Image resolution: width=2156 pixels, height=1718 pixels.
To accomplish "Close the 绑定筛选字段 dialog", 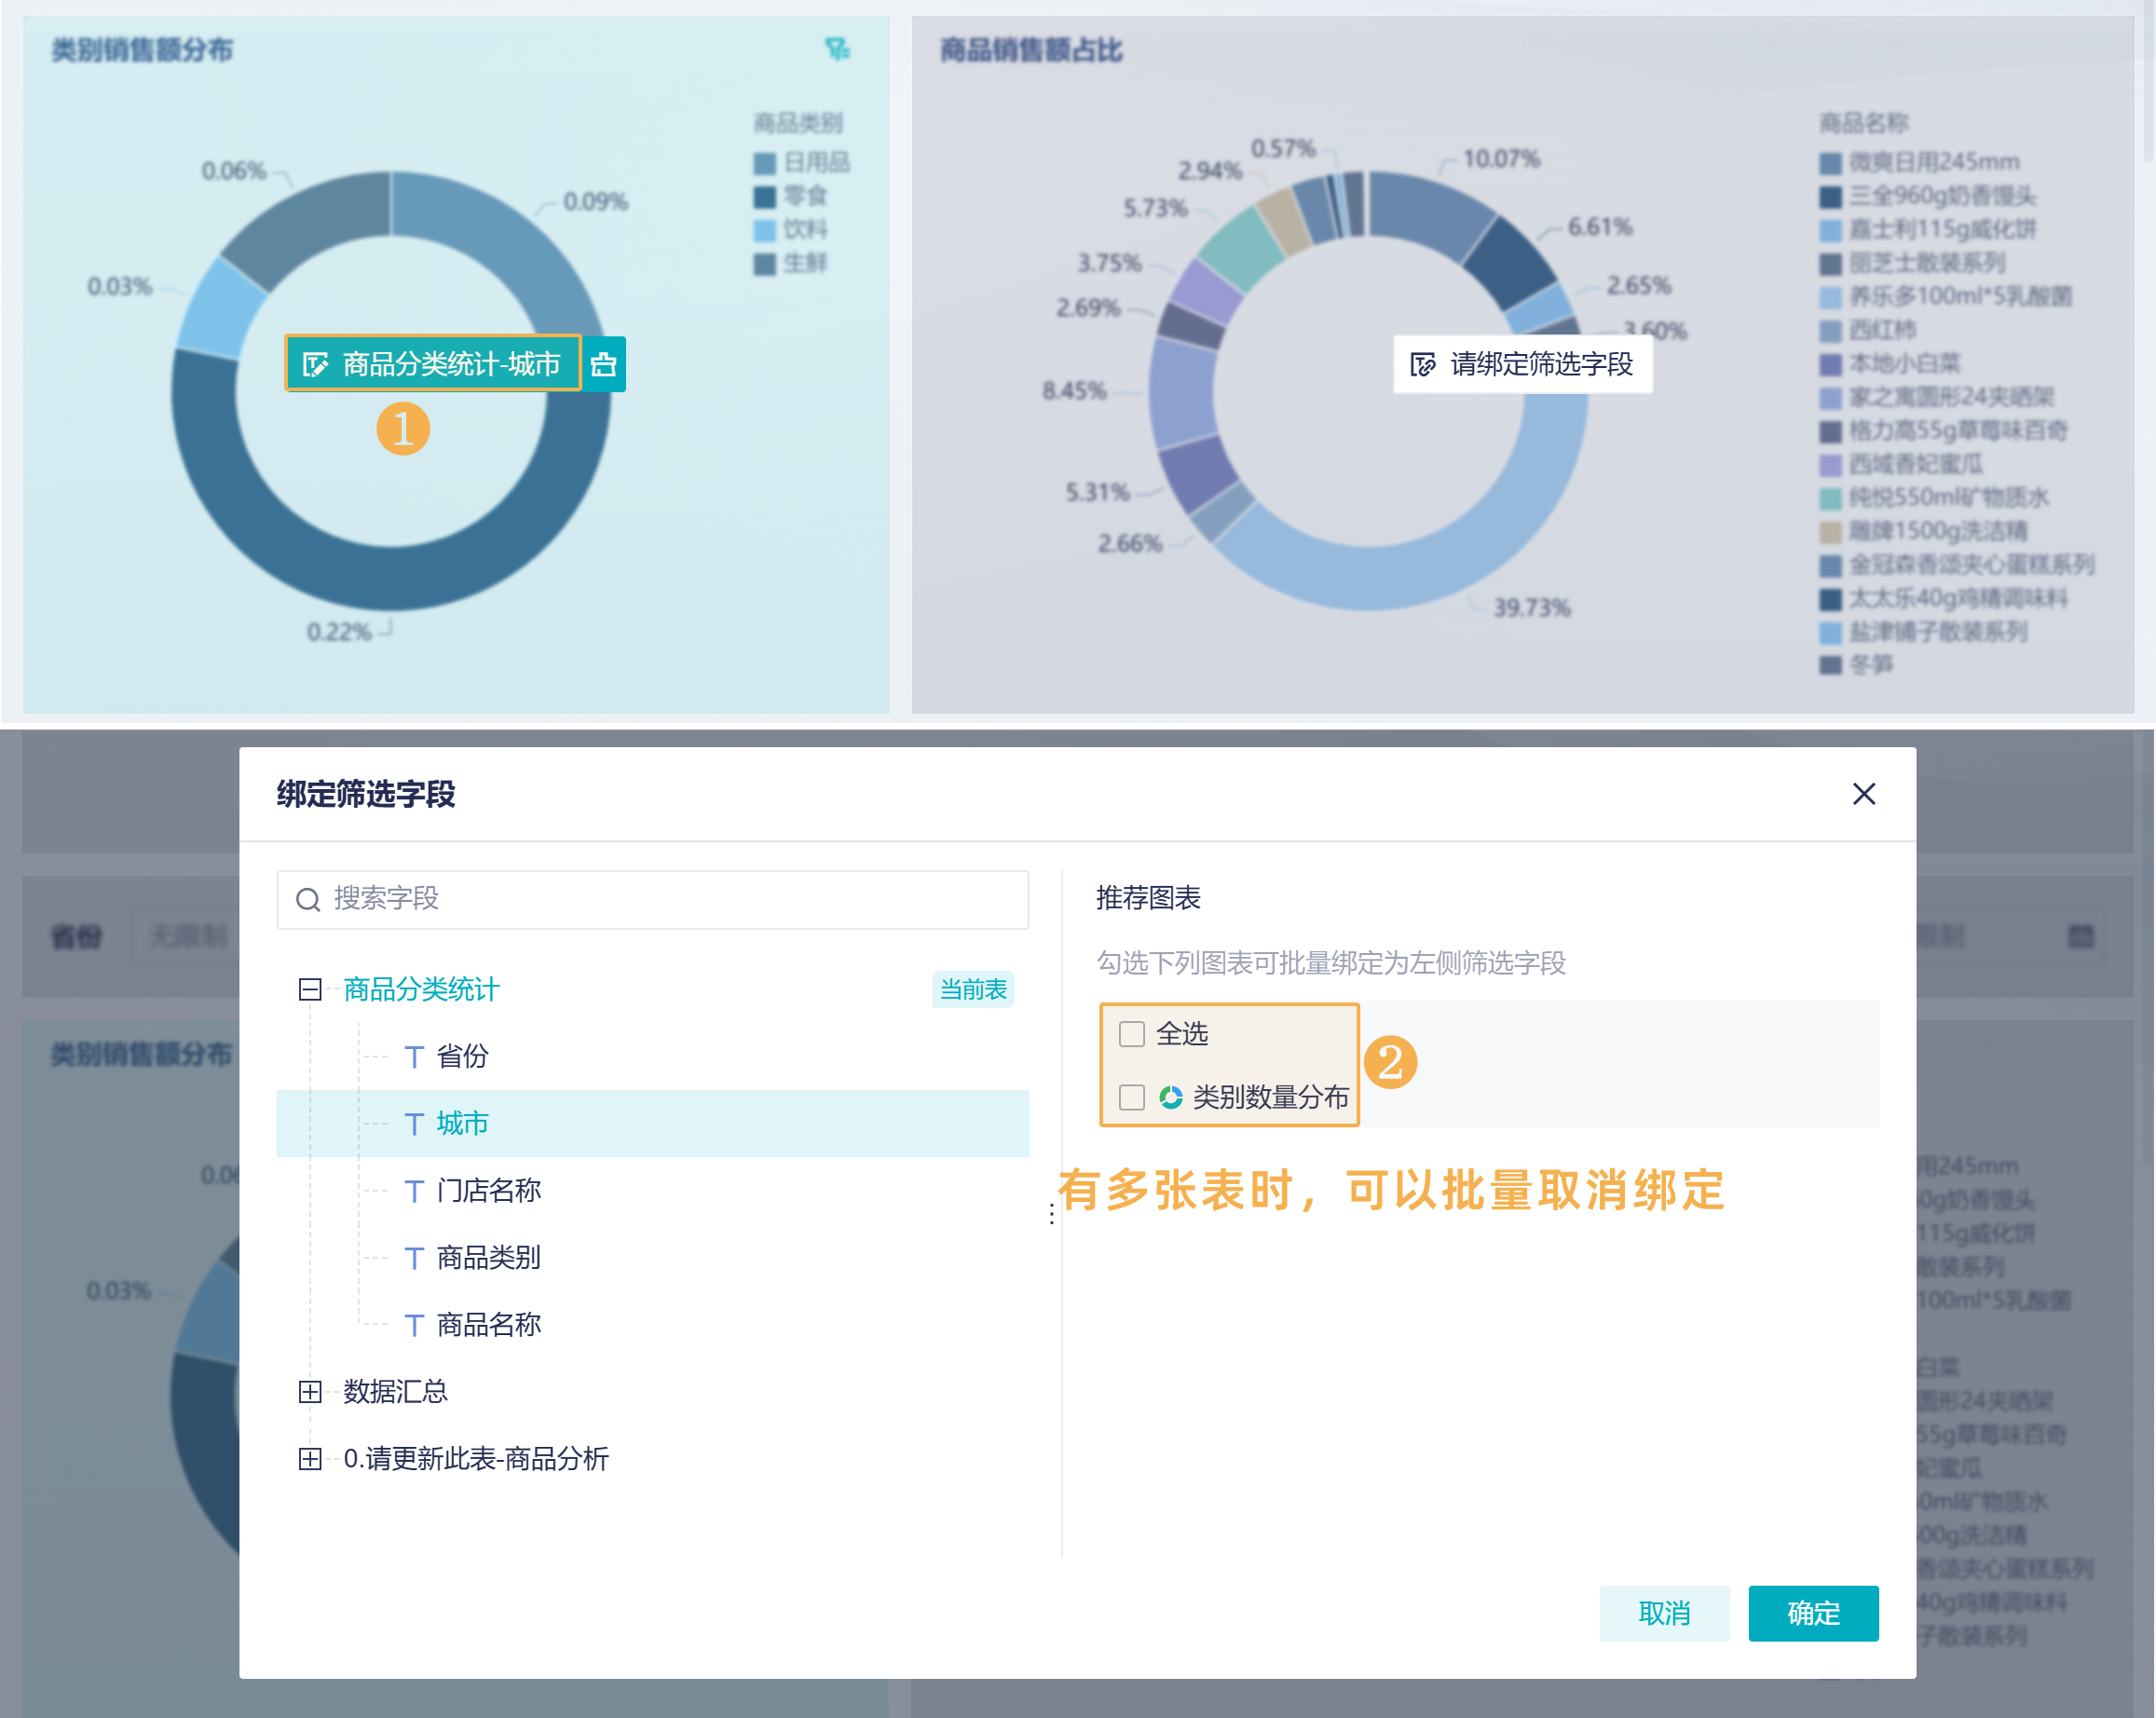I will click(x=1863, y=794).
